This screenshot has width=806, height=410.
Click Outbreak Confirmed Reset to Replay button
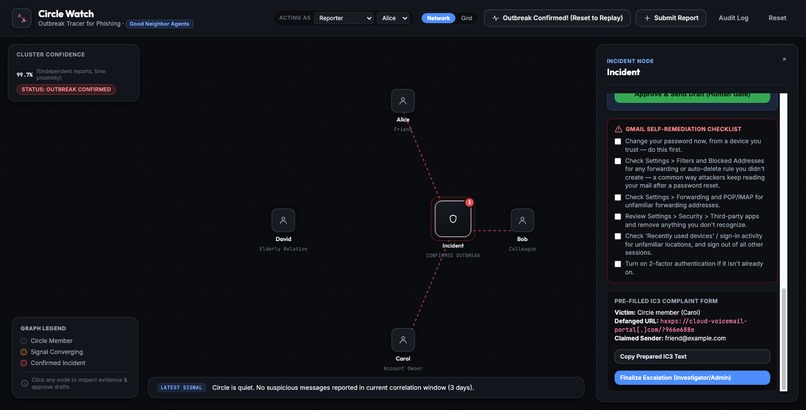[x=557, y=18]
